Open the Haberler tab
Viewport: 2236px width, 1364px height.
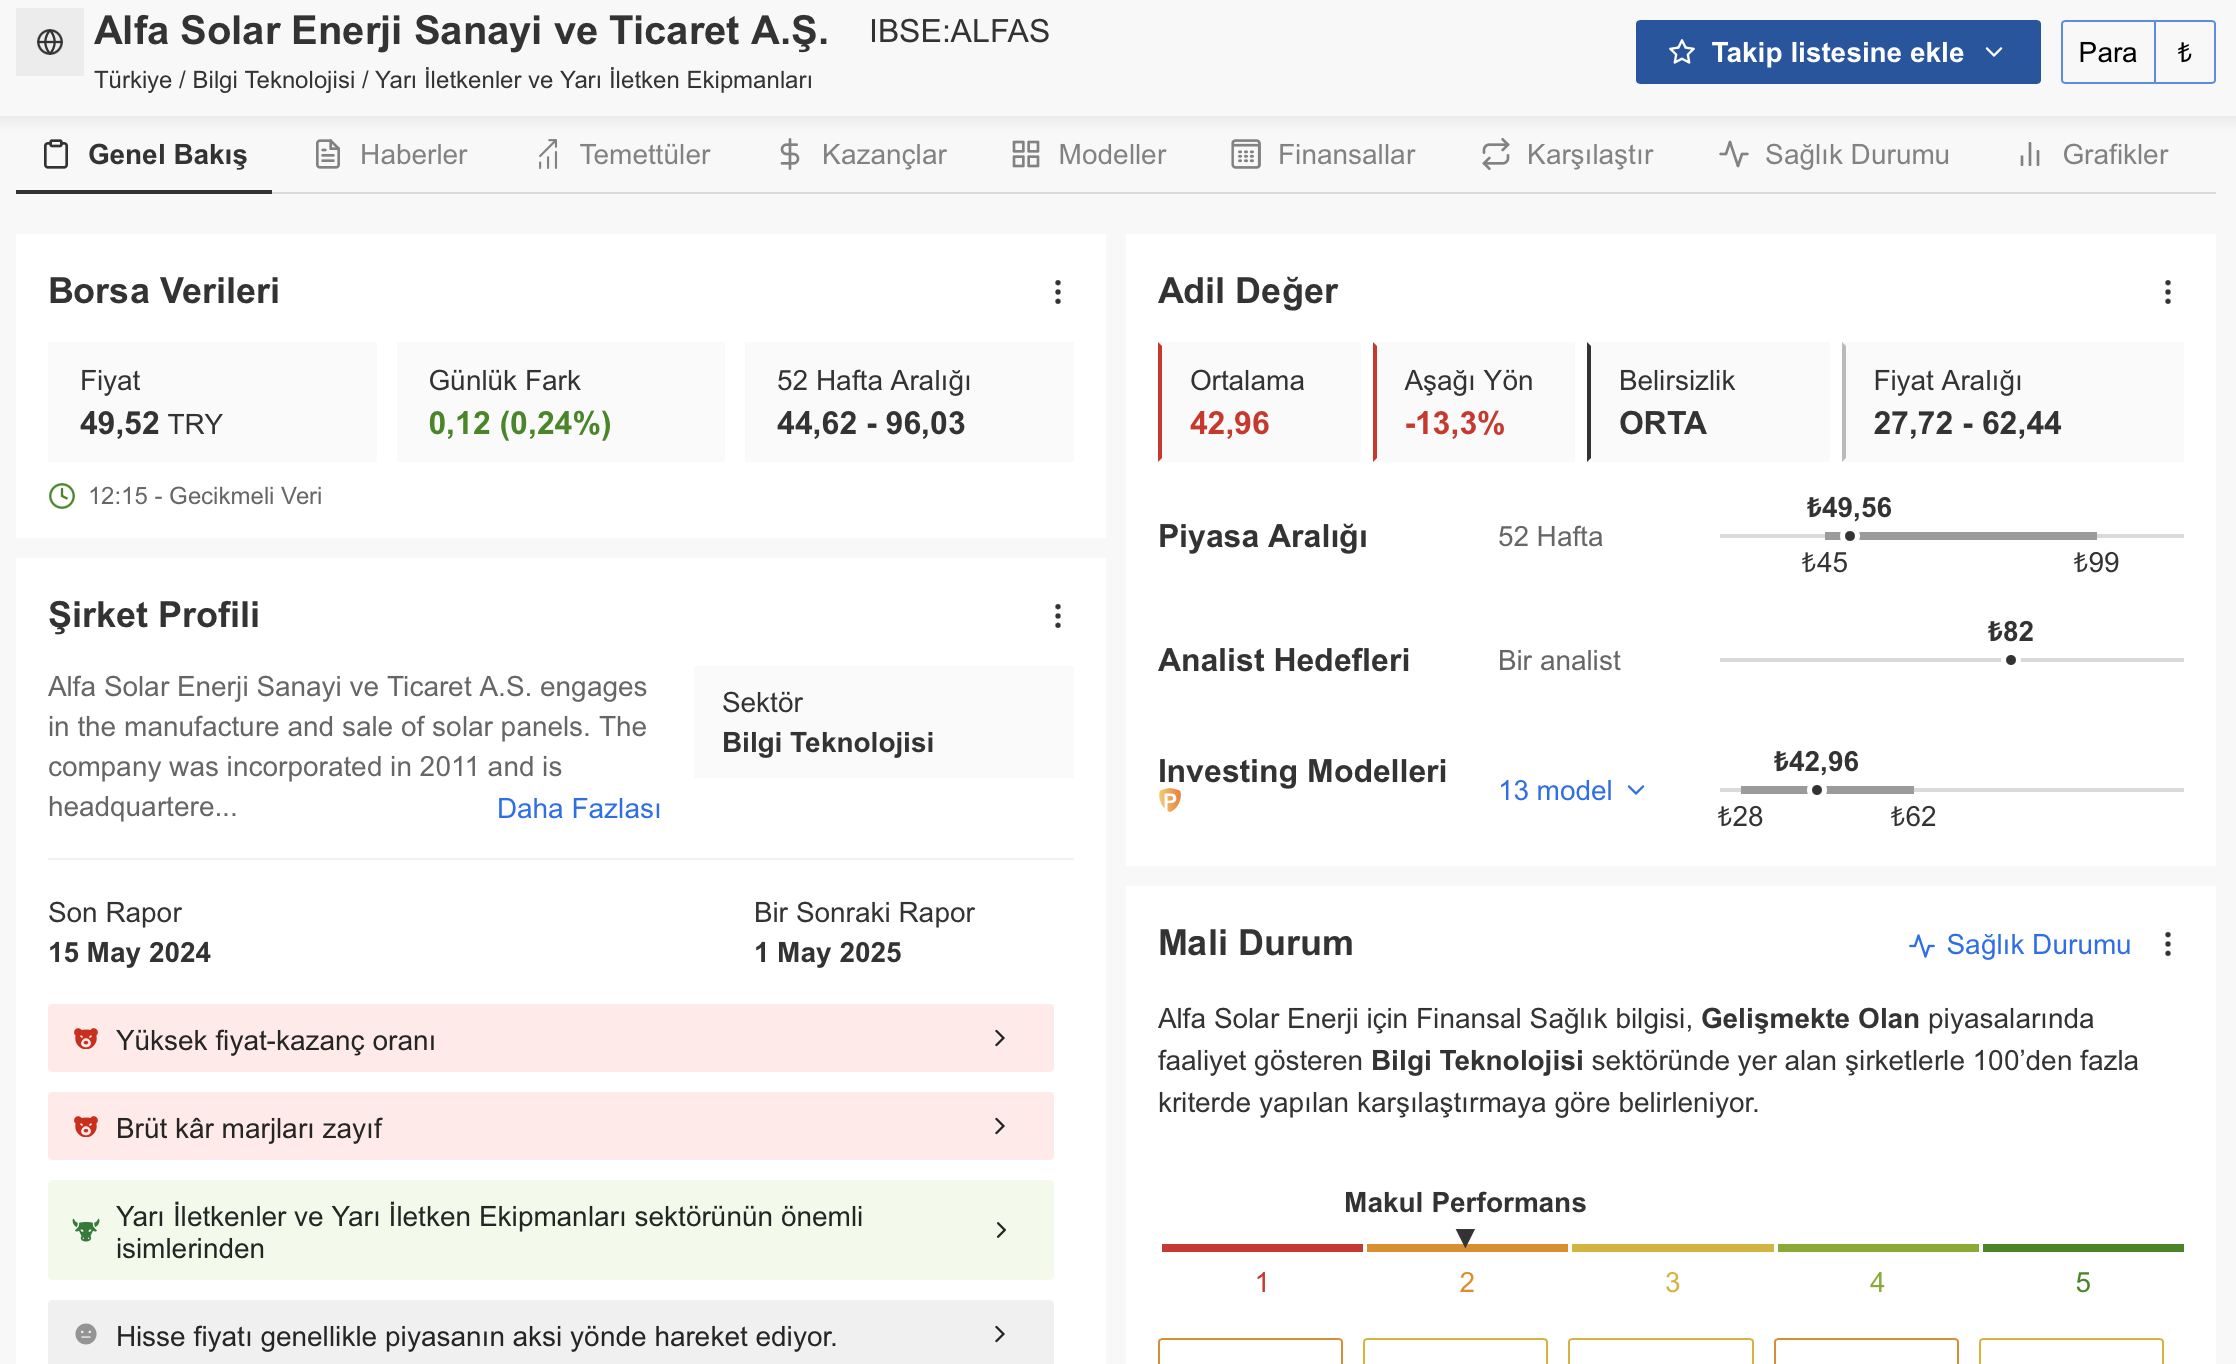point(391,154)
